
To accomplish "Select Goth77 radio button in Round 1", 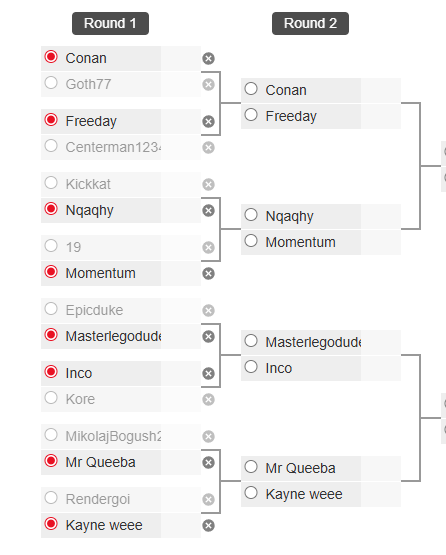I will coord(51,83).
